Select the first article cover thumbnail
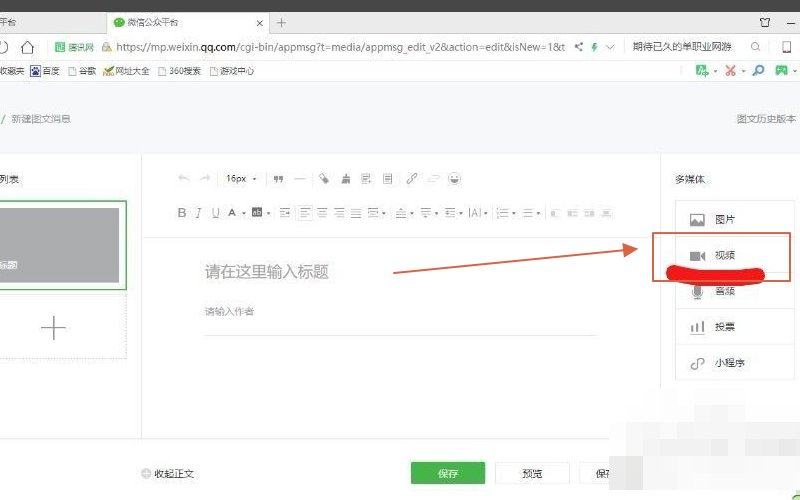Image resolution: width=800 pixels, height=500 pixels. pyautogui.click(x=59, y=245)
